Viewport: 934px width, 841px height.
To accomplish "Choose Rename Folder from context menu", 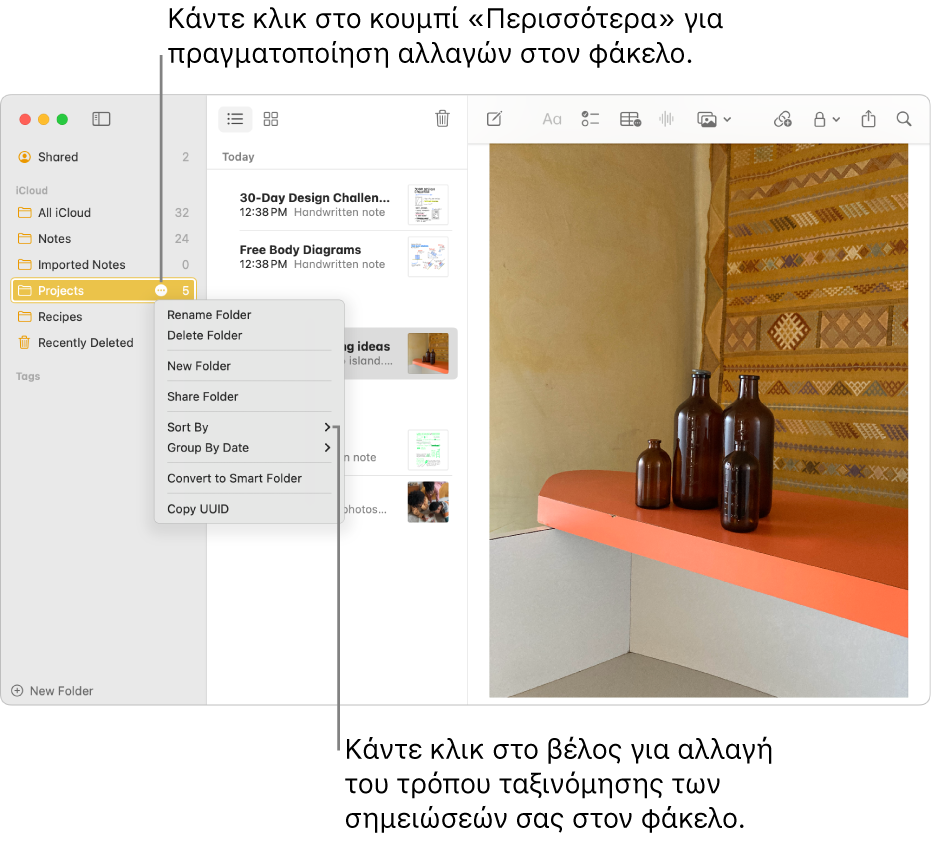I will 209,315.
